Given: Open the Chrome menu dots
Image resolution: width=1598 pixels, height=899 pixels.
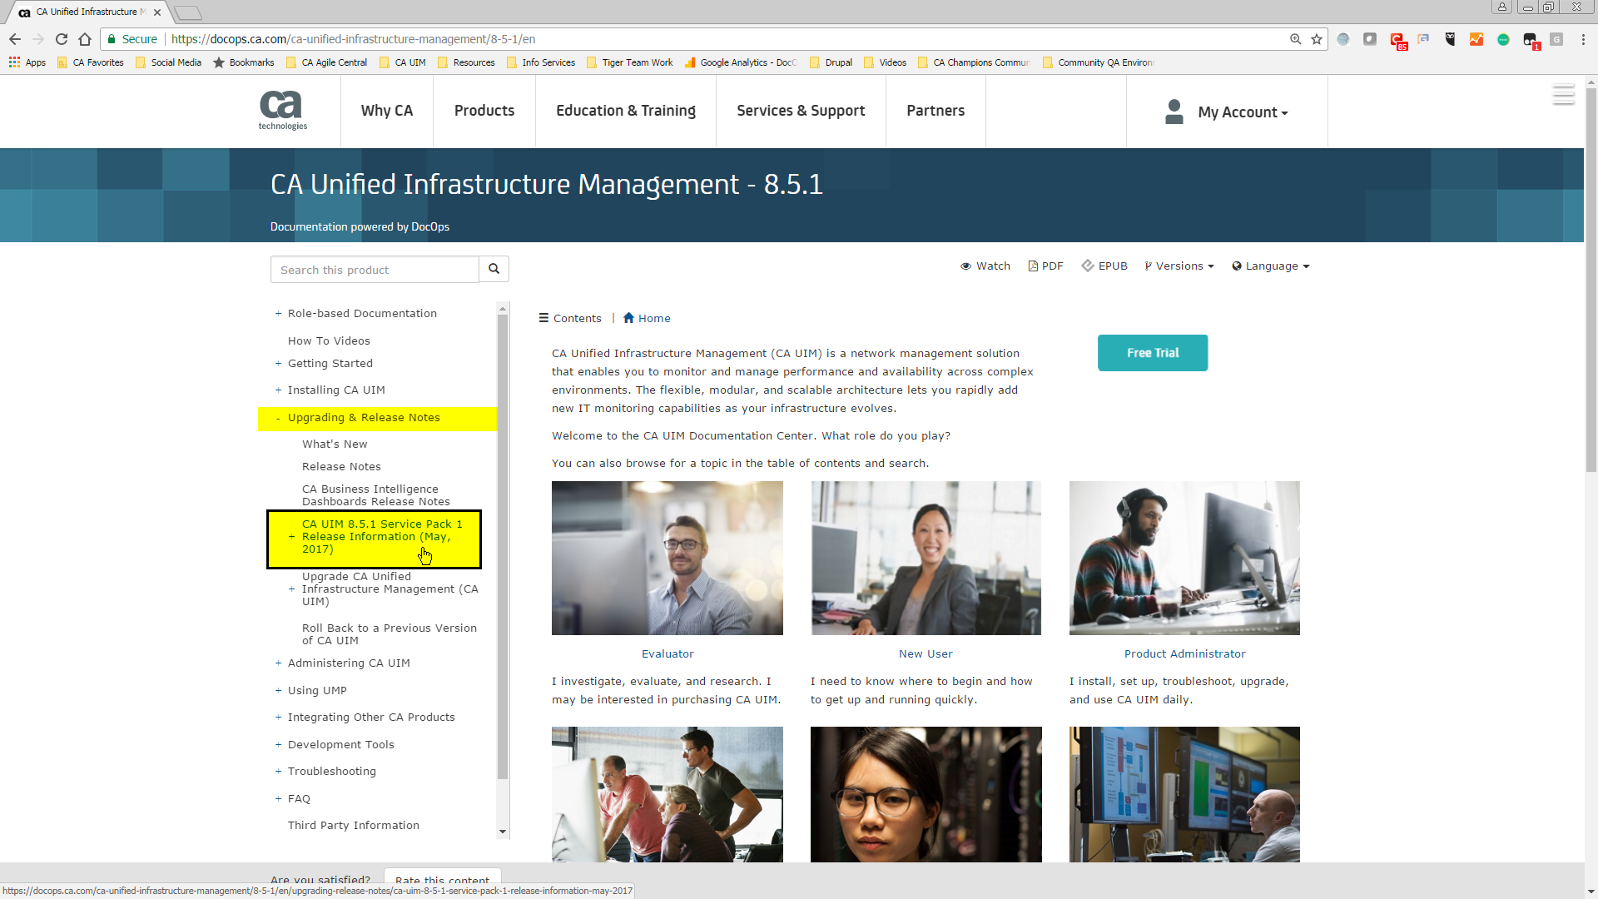Looking at the screenshot, I should click(x=1583, y=39).
